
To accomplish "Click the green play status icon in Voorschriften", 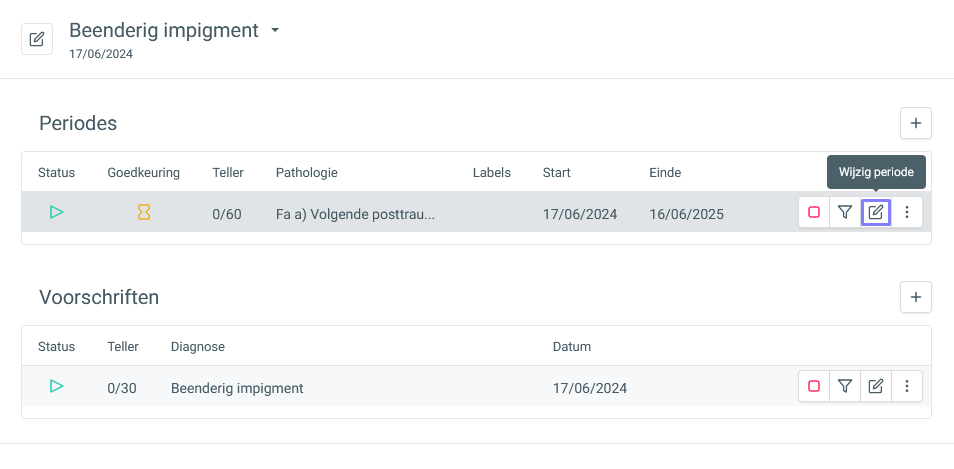I will pos(57,386).
